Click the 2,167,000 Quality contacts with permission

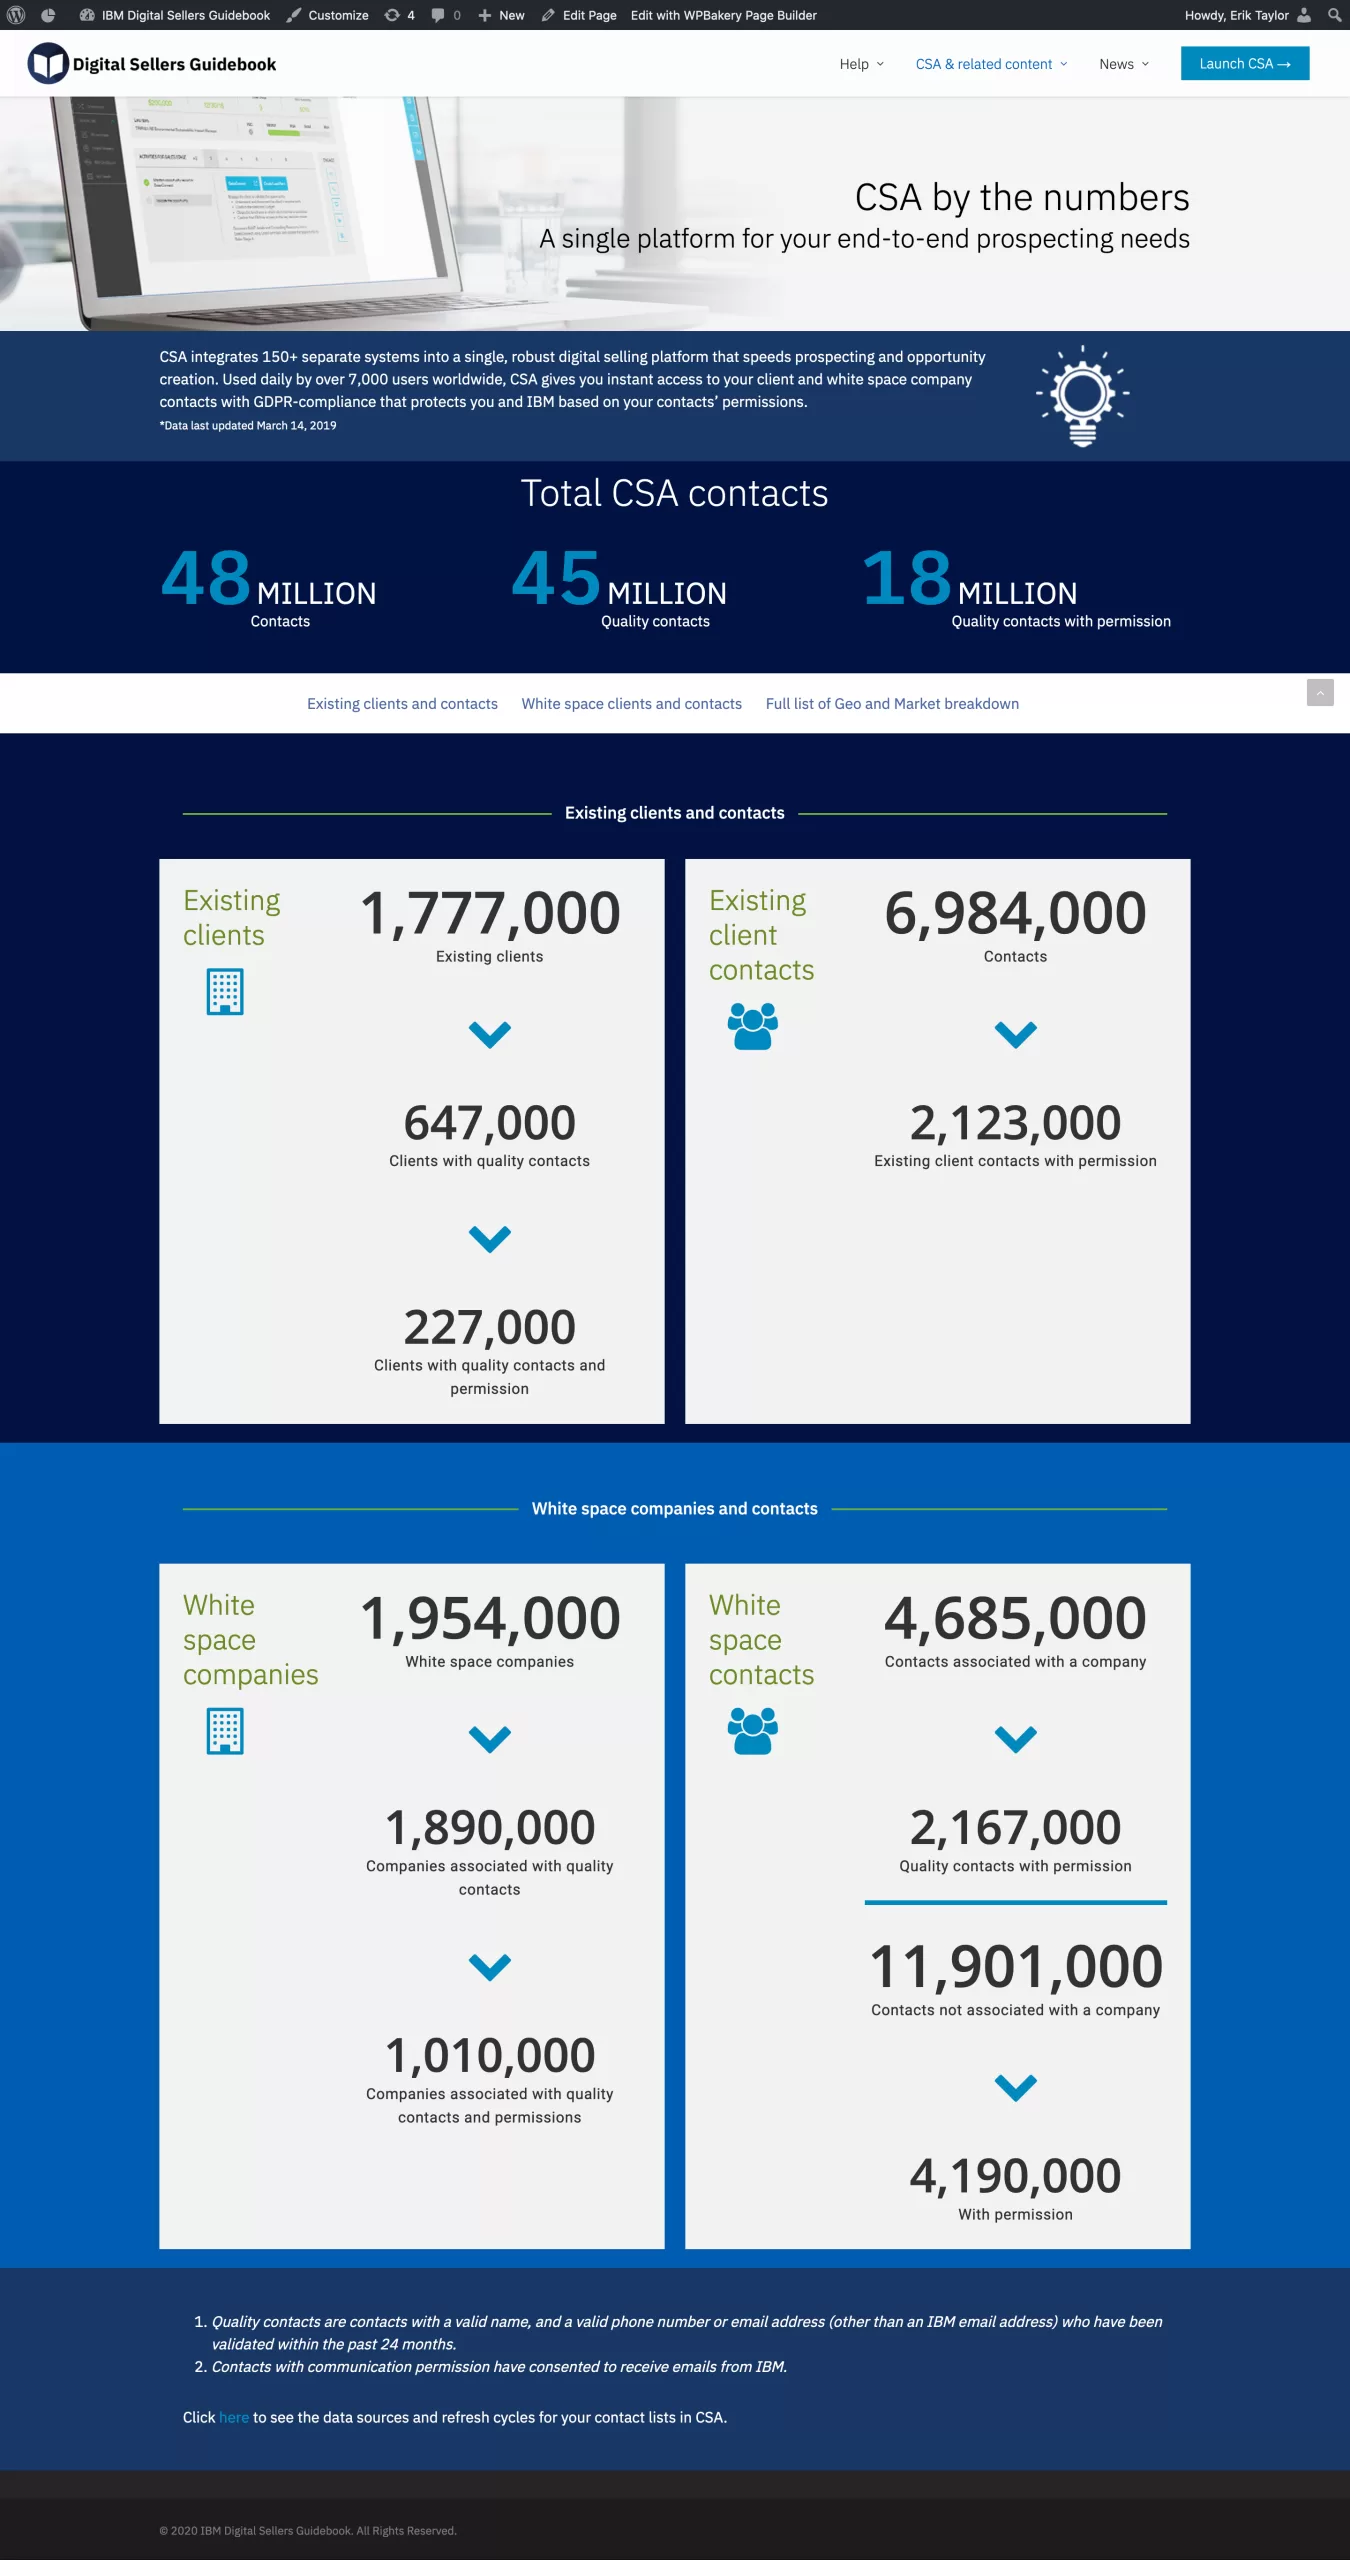(x=1016, y=1828)
